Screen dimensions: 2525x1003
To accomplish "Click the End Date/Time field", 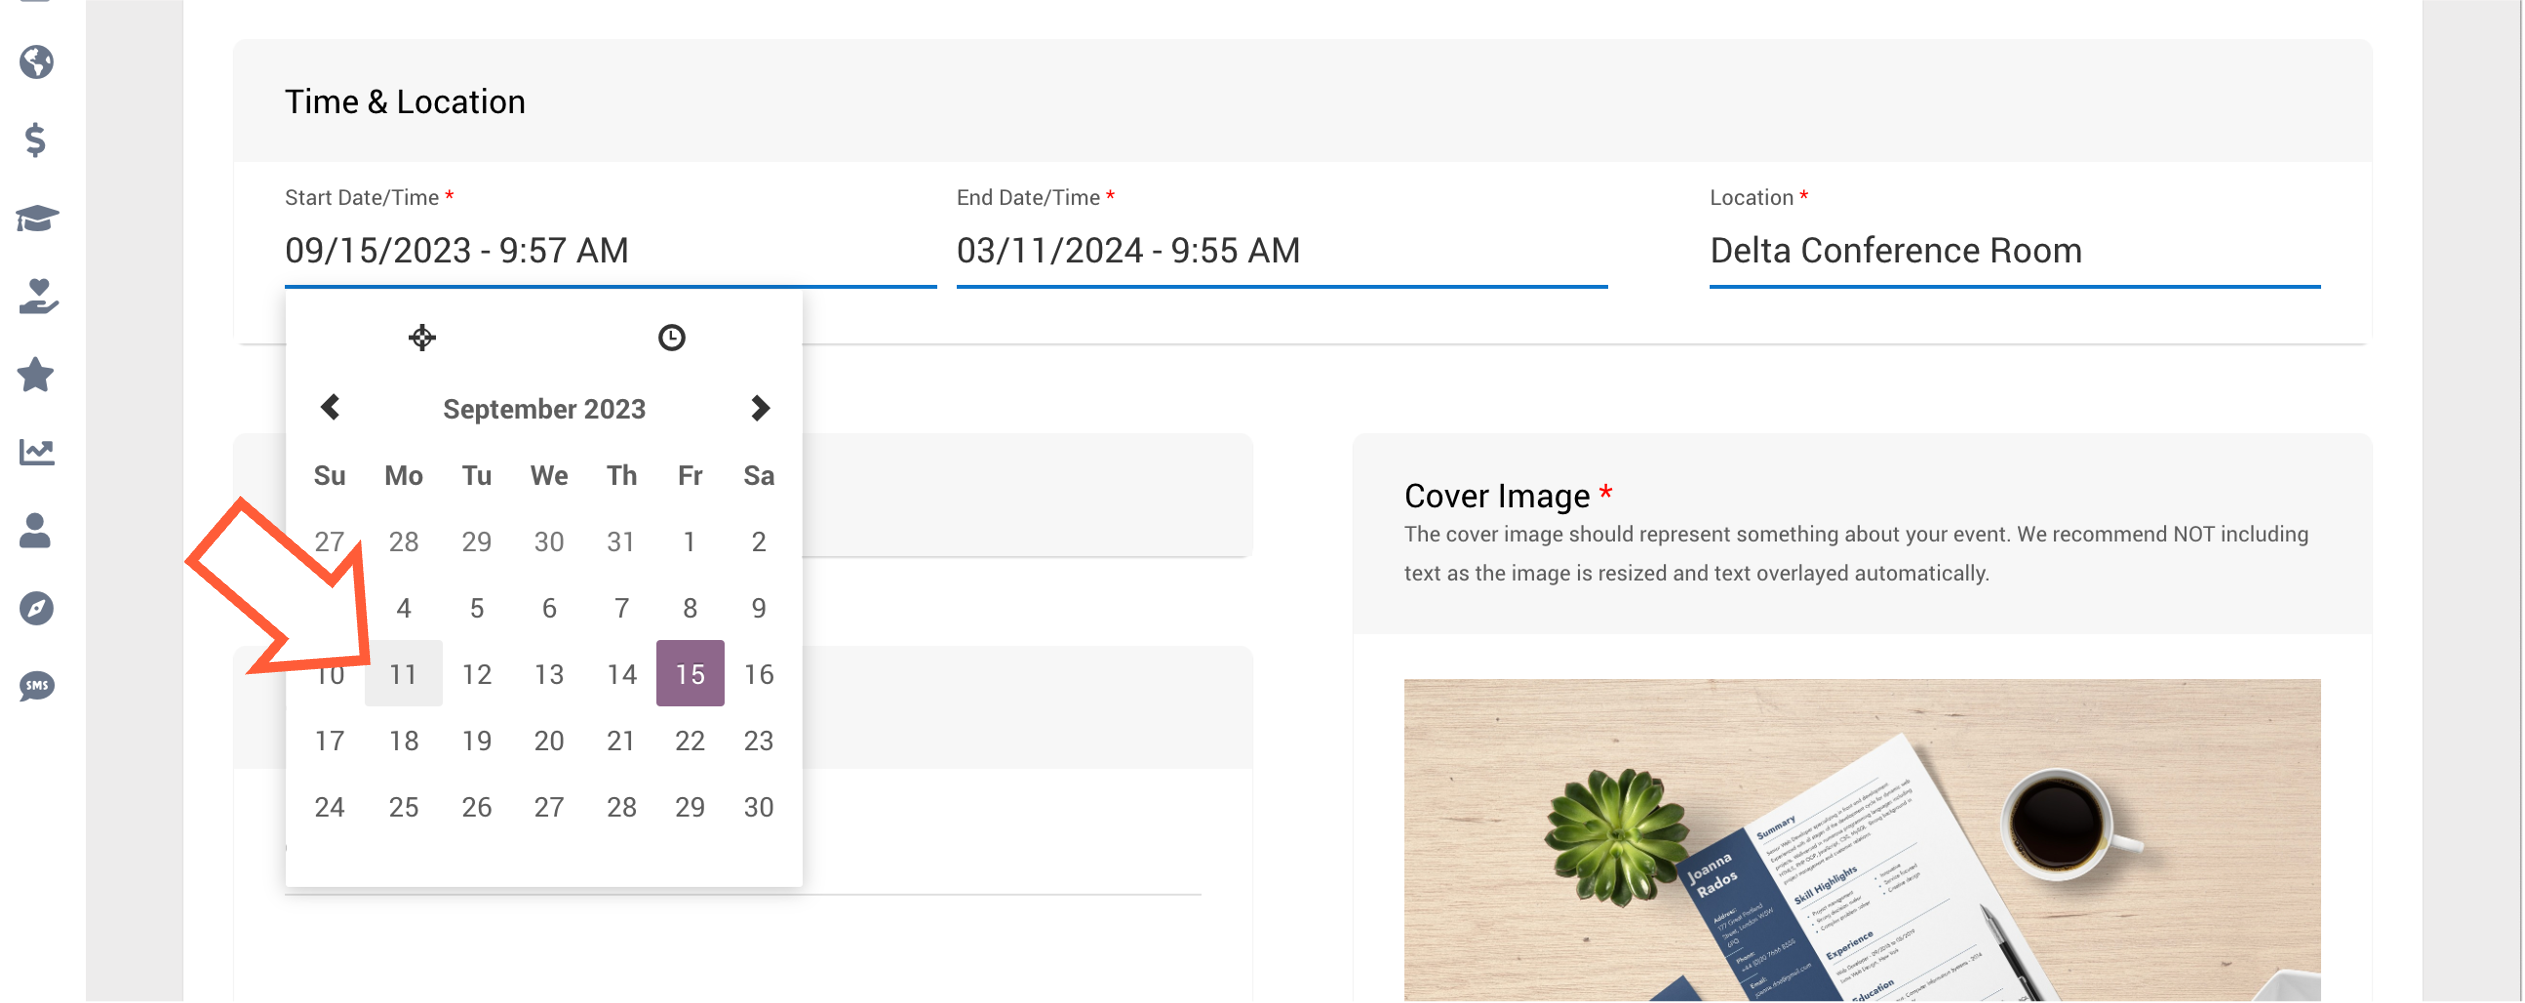I will [1282, 250].
